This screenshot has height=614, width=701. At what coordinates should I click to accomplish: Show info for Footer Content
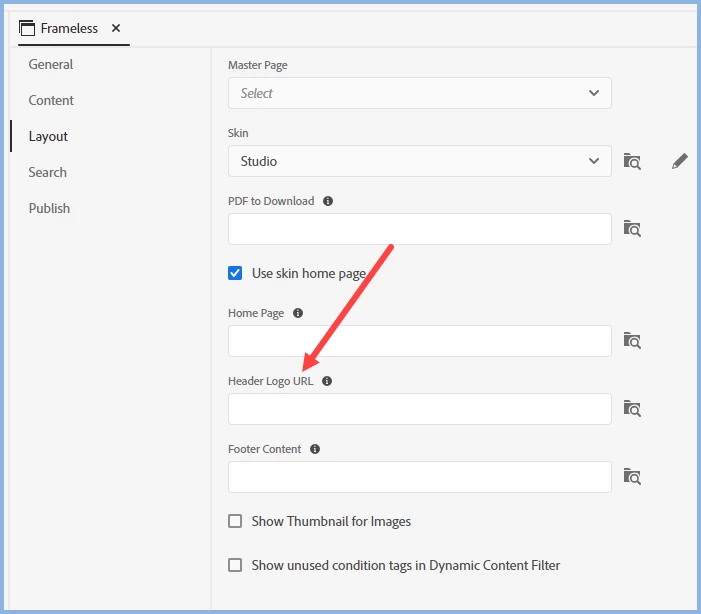click(x=315, y=449)
